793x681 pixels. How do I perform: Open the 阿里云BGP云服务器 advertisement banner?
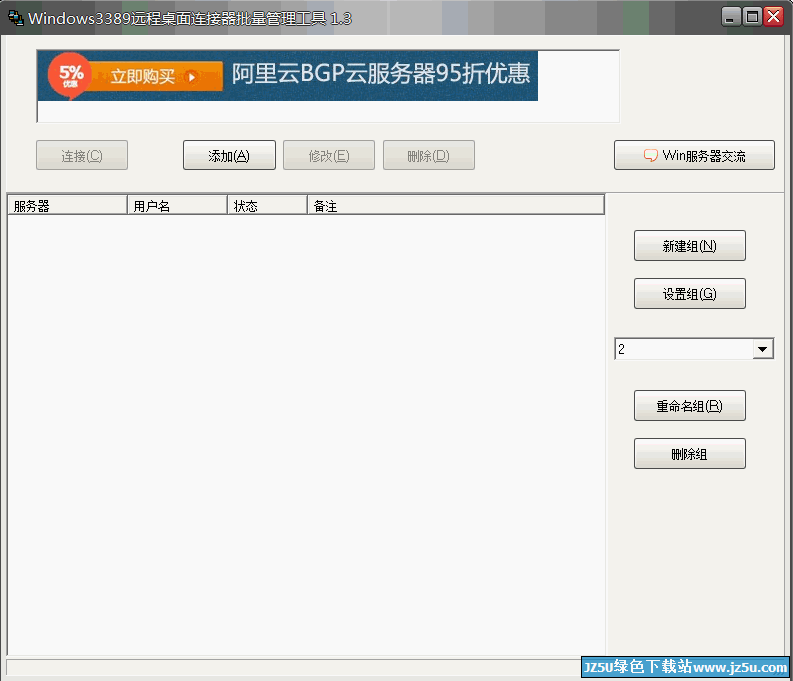[x=287, y=76]
